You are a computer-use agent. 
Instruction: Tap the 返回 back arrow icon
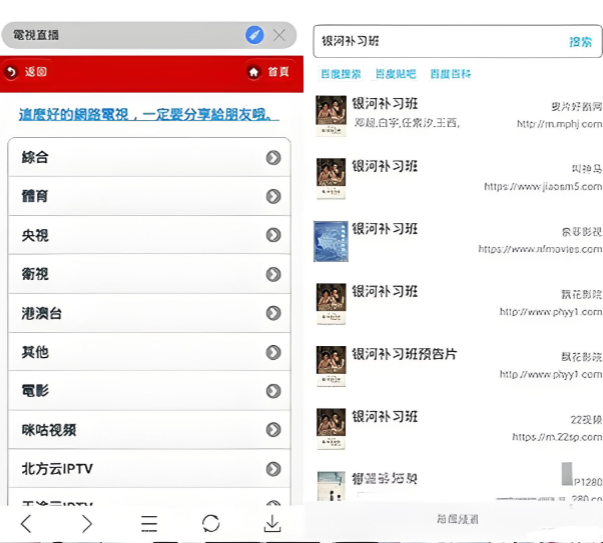coord(11,72)
